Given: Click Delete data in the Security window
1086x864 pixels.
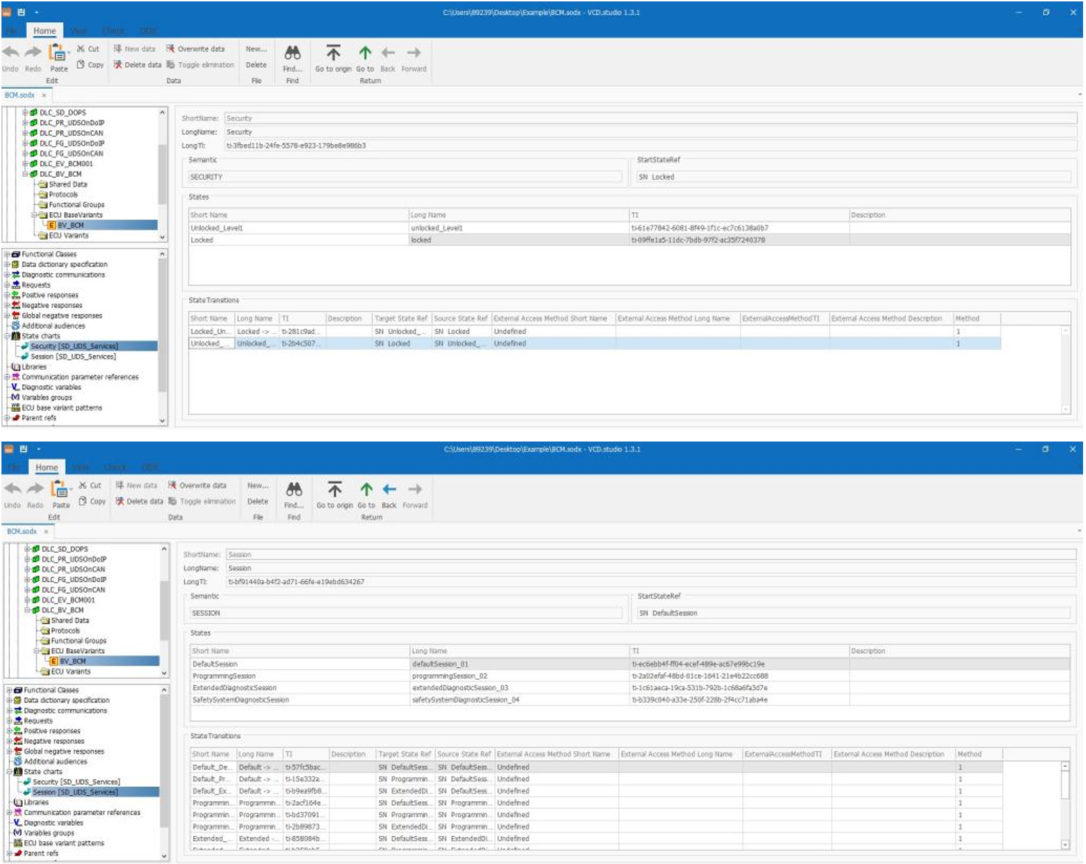Looking at the screenshot, I should tap(137, 64).
